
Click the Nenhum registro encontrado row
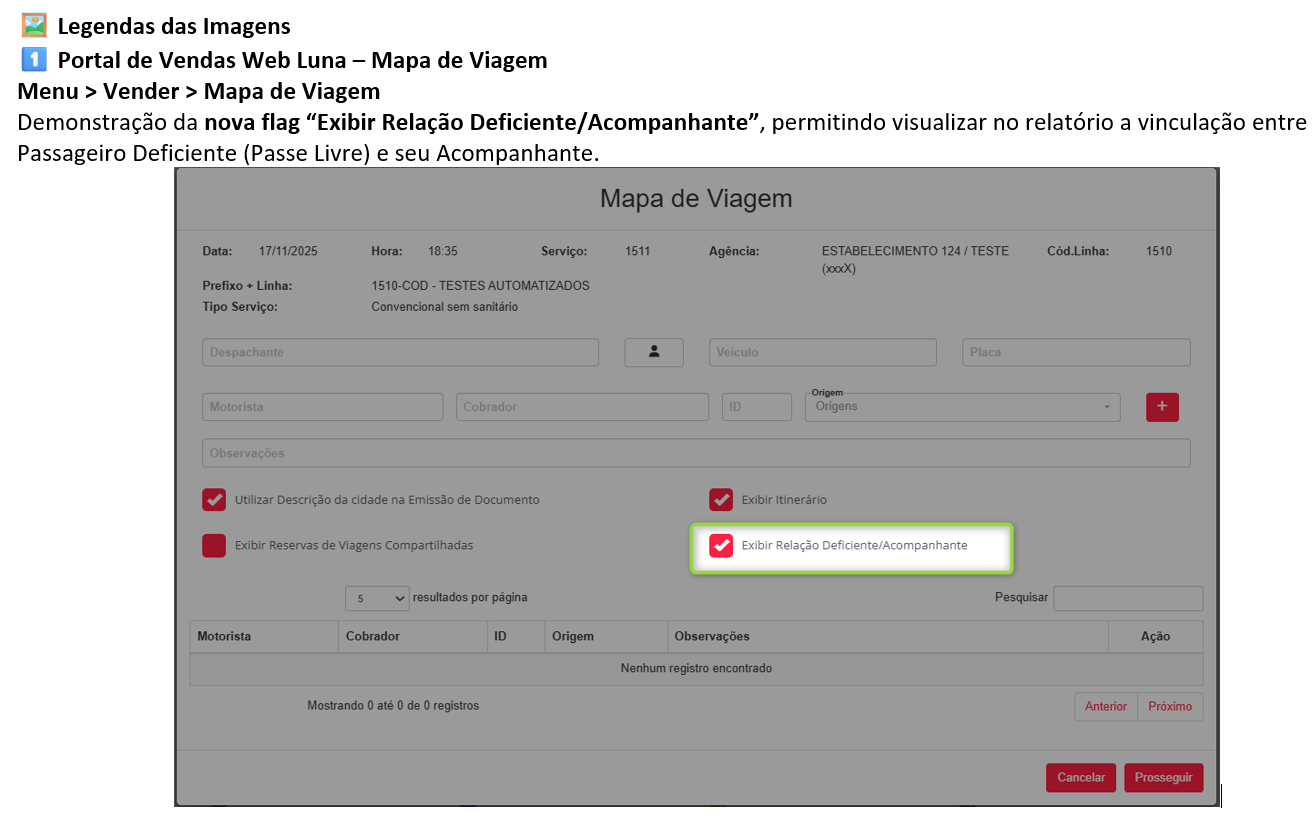(696, 669)
